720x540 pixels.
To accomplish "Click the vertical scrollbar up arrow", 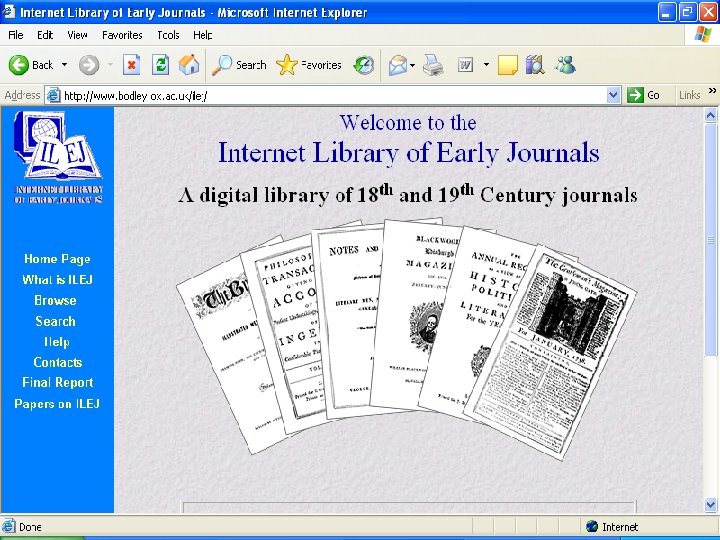I will pyautogui.click(x=710, y=115).
